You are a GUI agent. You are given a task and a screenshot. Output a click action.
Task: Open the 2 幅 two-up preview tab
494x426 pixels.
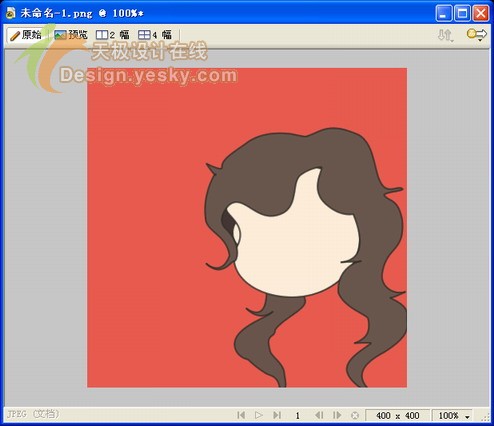(112, 35)
